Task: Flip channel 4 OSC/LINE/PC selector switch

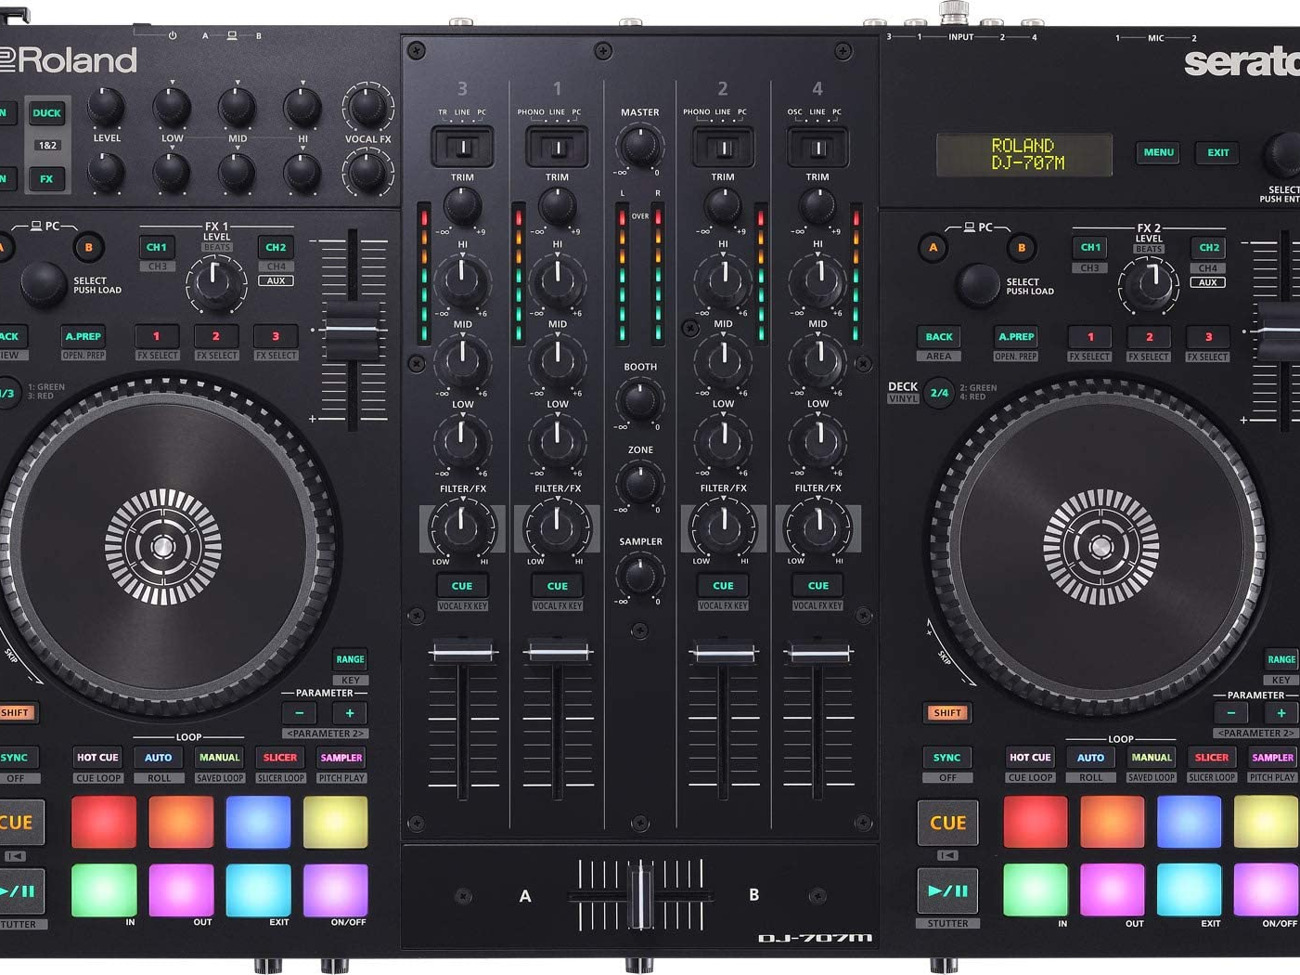Action: point(817,148)
